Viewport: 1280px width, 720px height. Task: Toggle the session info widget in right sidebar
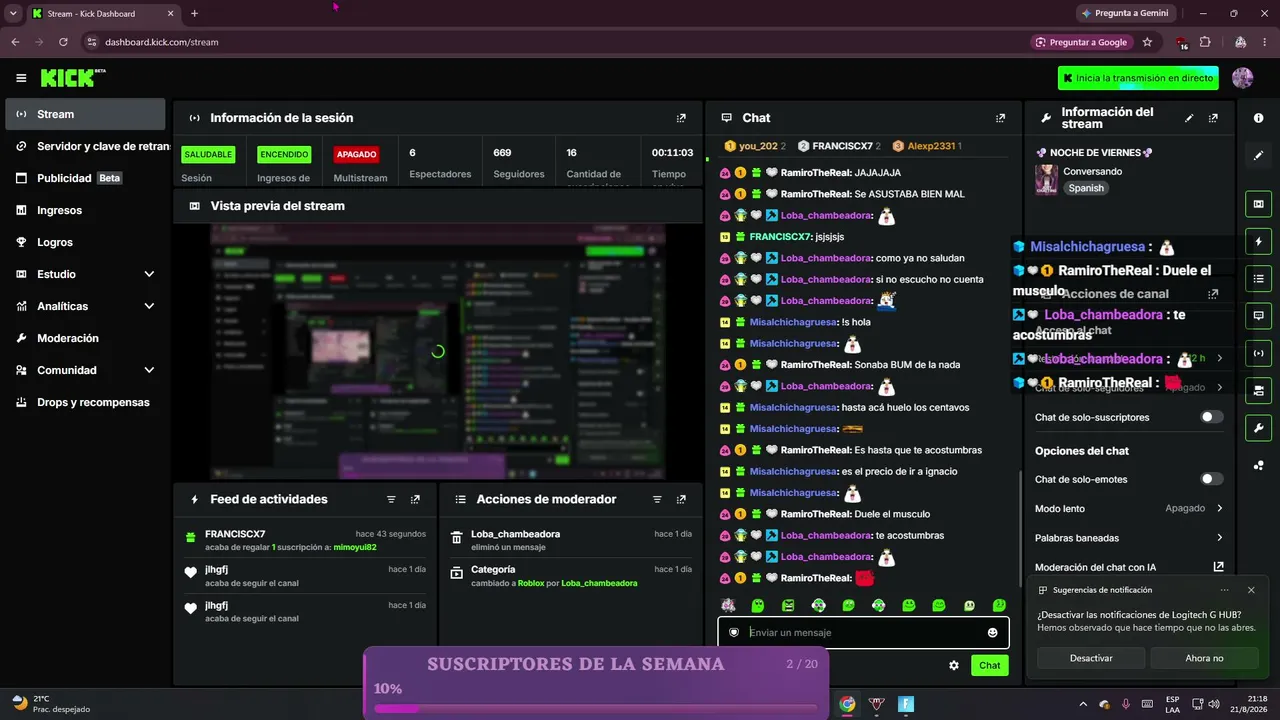click(1258, 353)
